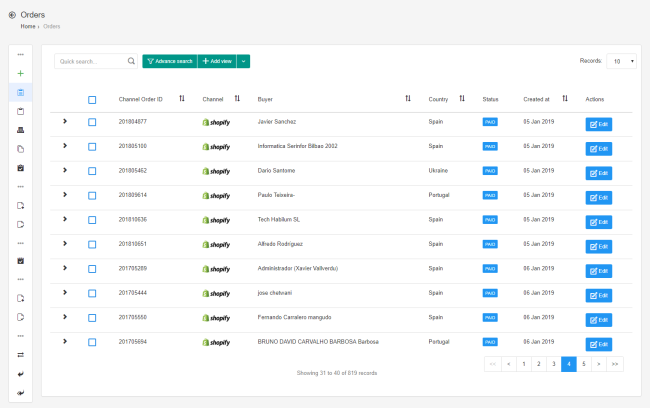Click the Created at sort arrows
This screenshot has height=408, width=650.
click(x=565, y=99)
